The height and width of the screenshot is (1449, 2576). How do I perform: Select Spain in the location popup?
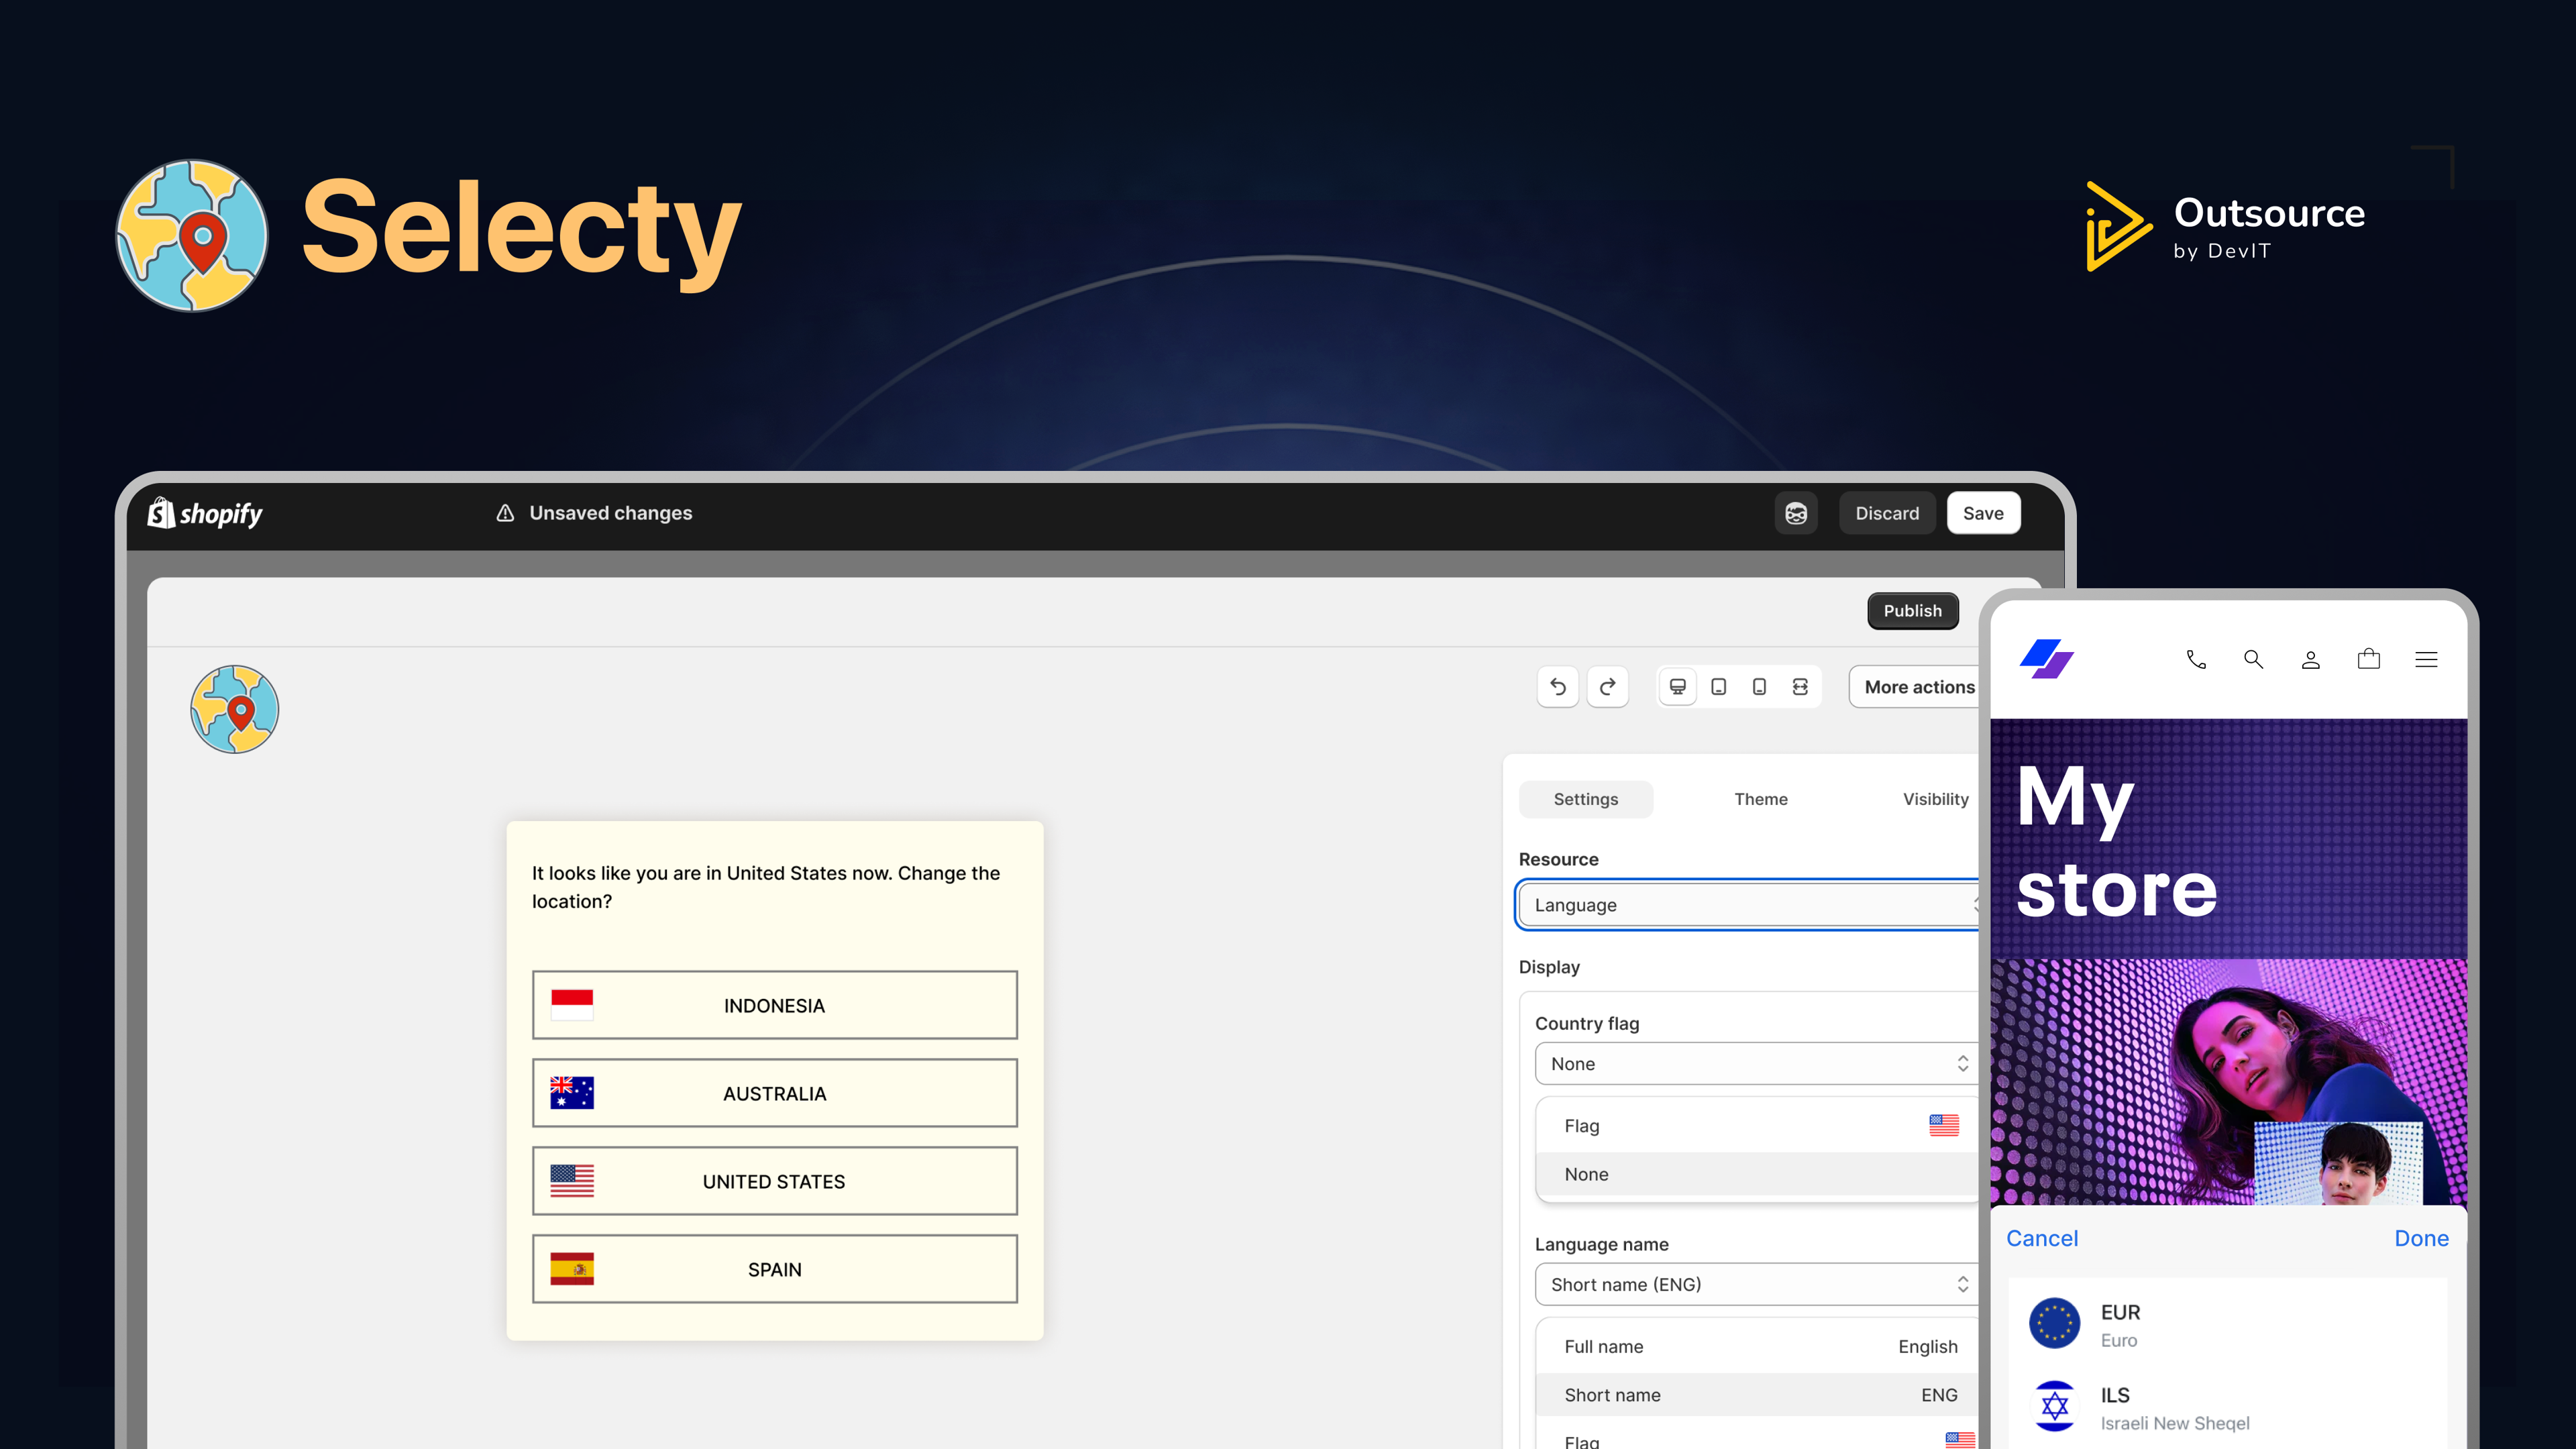click(x=774, y=1269)
